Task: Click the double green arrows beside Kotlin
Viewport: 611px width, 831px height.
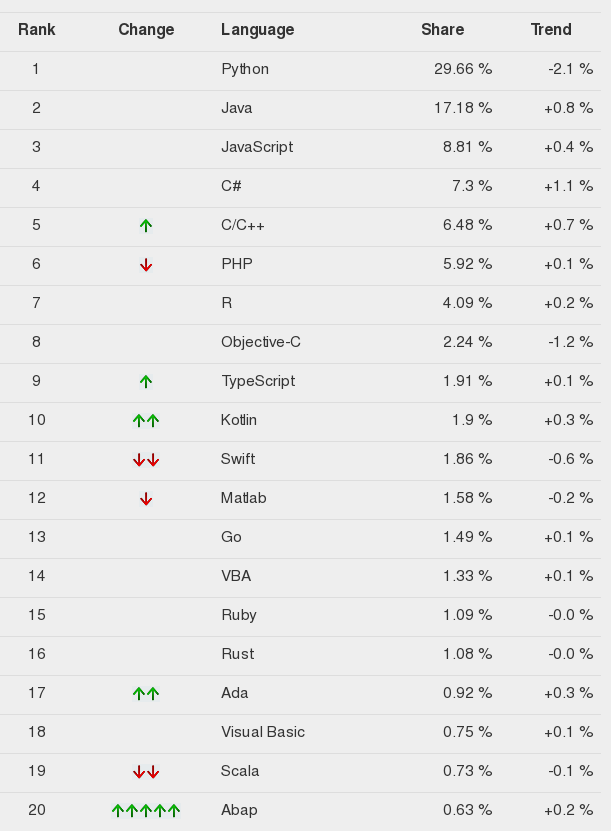Action: pyautogui.click(x=146, y=421)
